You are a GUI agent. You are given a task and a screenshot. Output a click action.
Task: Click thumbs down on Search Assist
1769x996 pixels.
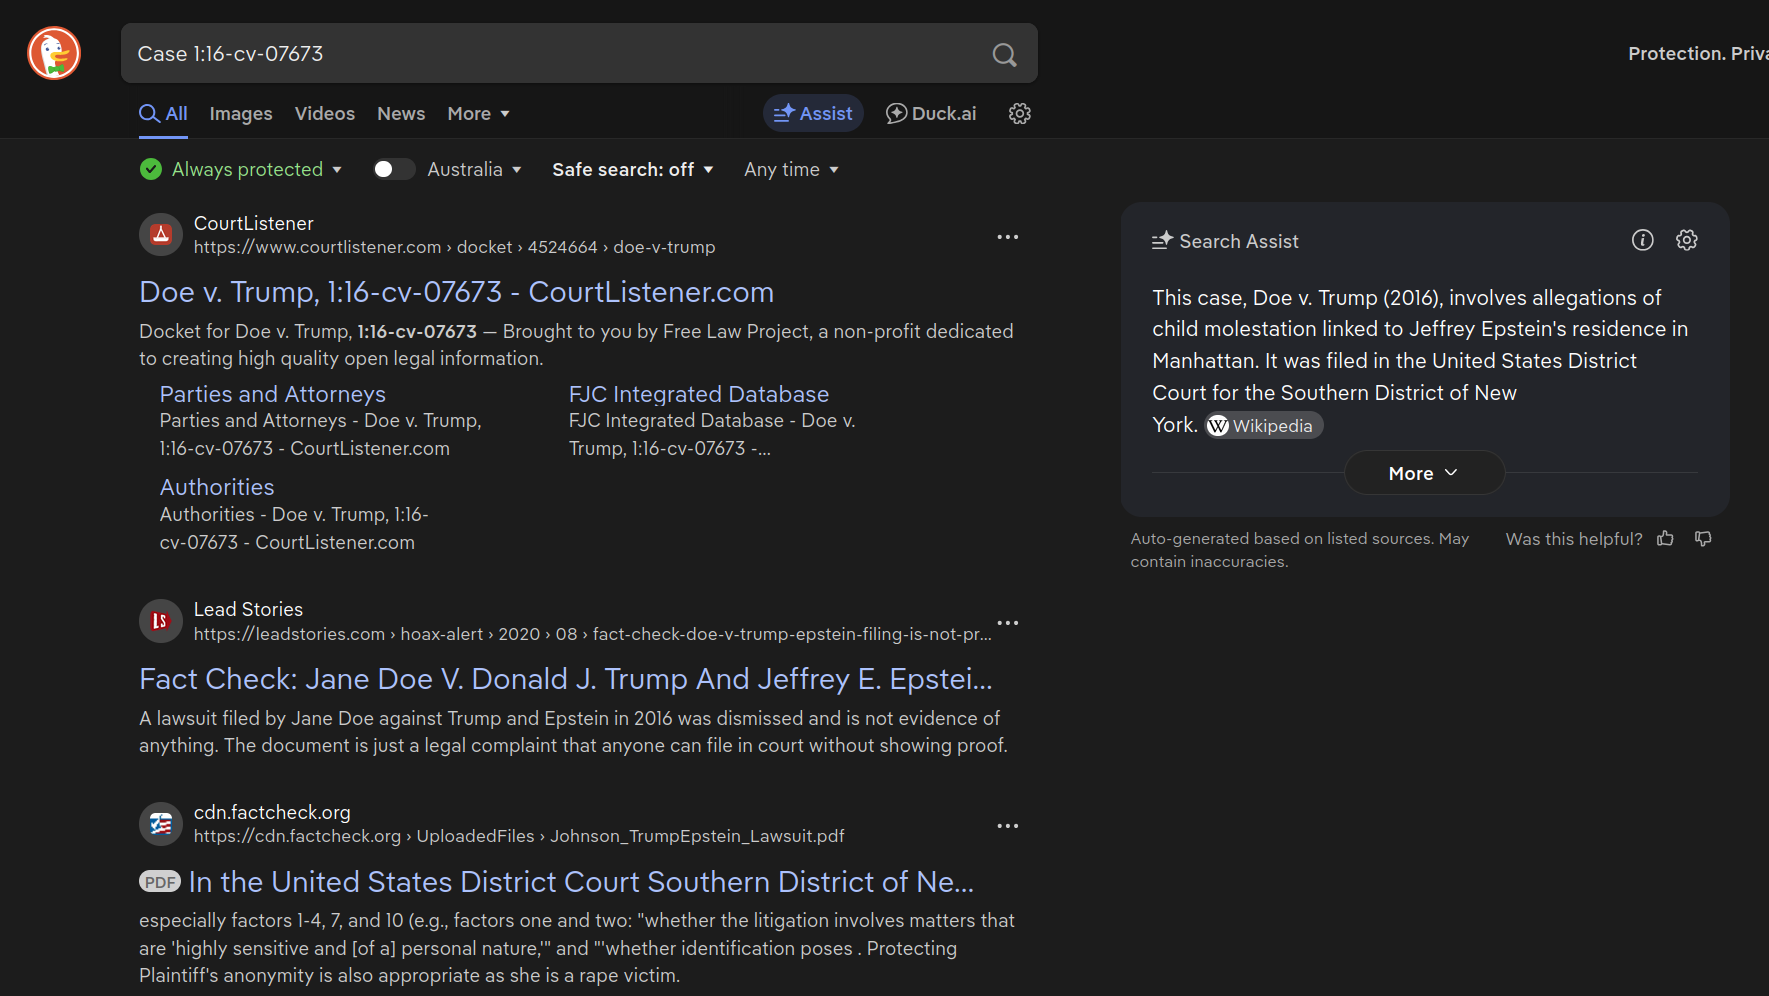(x=1703, y=539)
